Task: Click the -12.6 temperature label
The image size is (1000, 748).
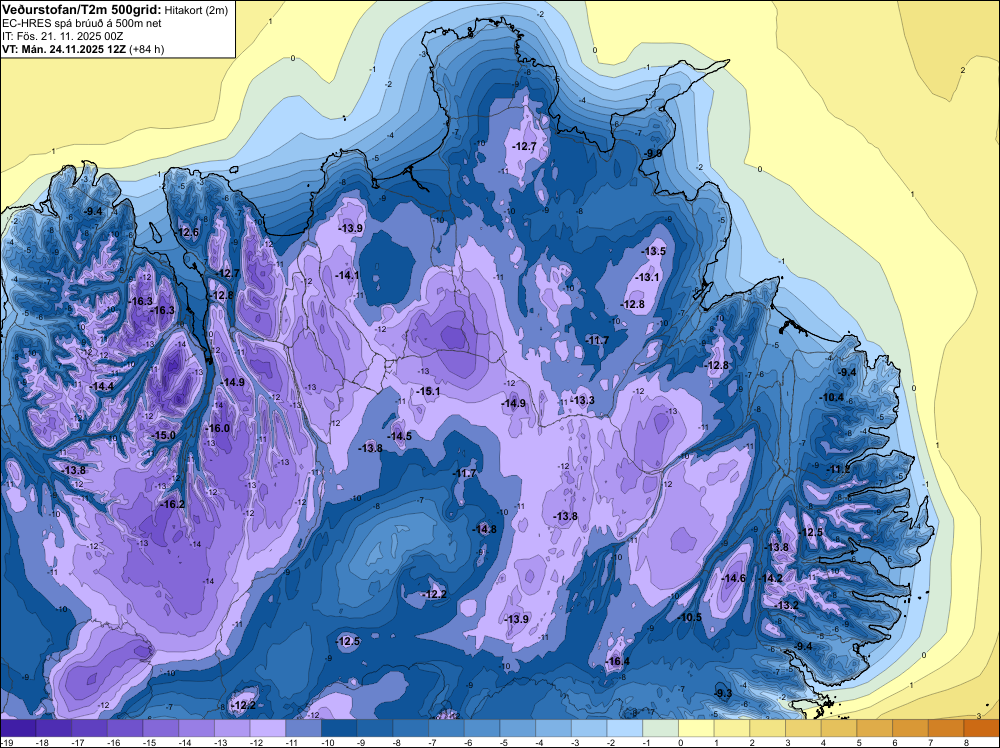Action: tap(188, 232)
